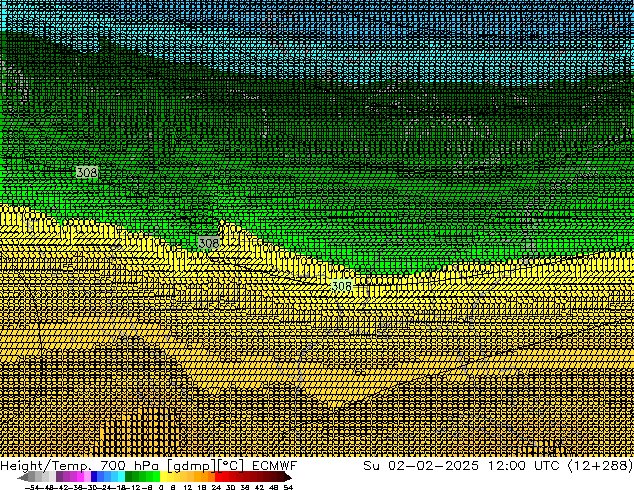Click the dark purple legend swatch
The width and height of the screenshot is (634, 490).
[59, 477]
